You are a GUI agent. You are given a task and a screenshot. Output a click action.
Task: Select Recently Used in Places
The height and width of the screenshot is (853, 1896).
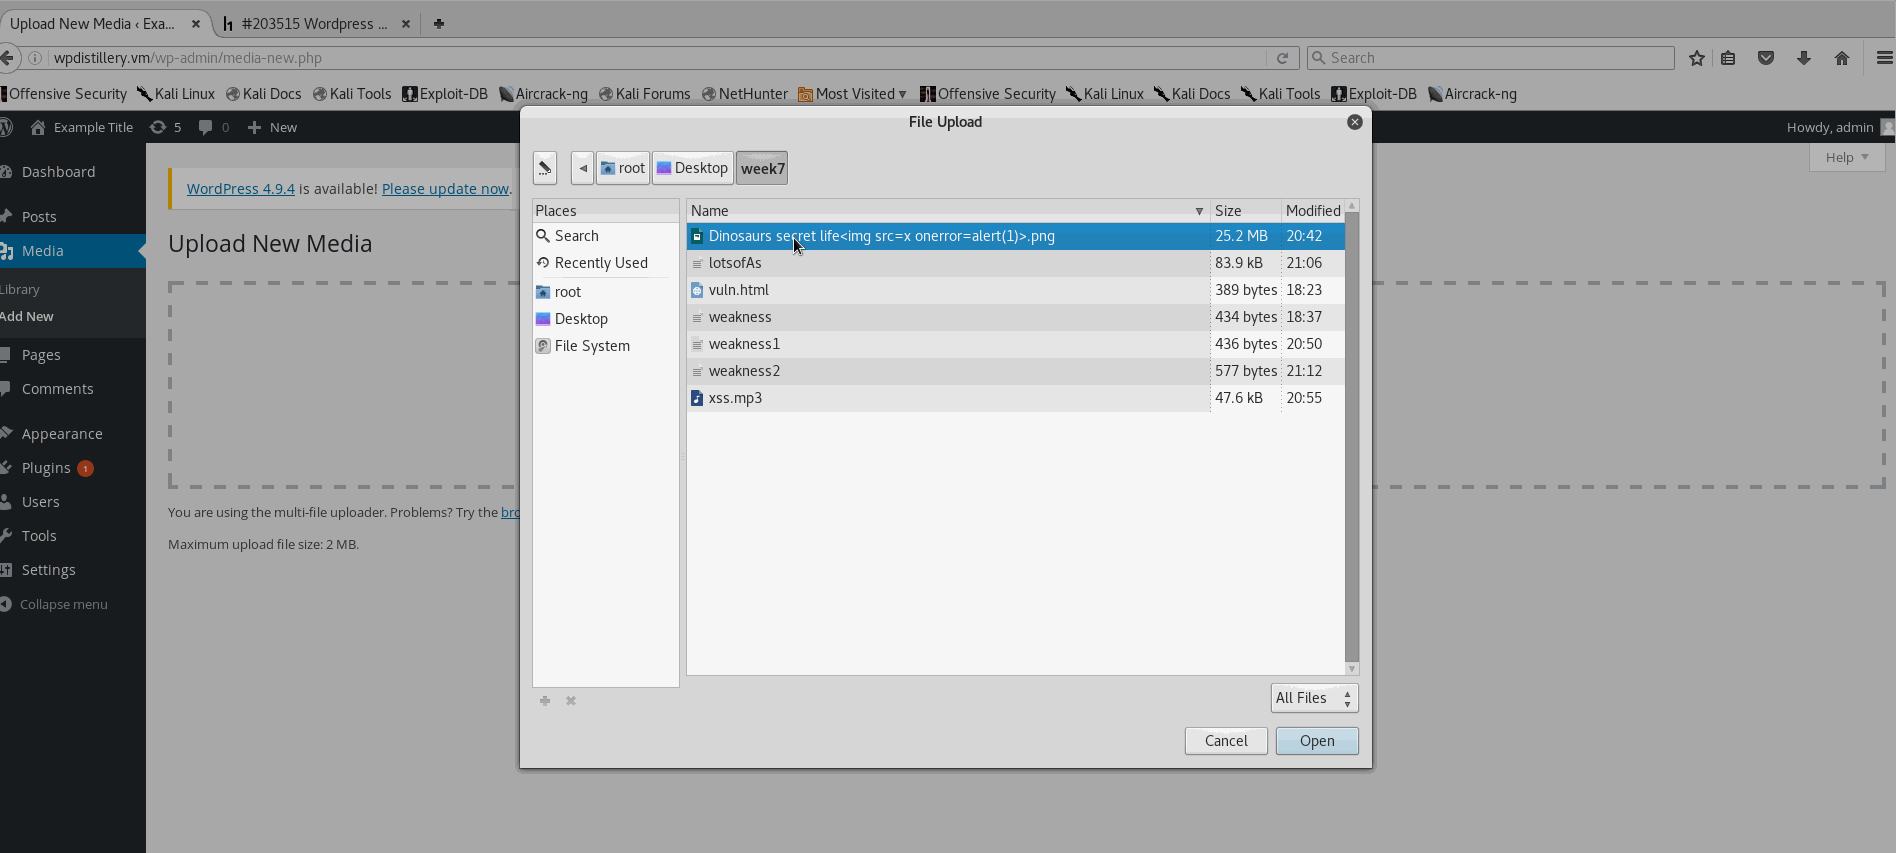point(606,263)
